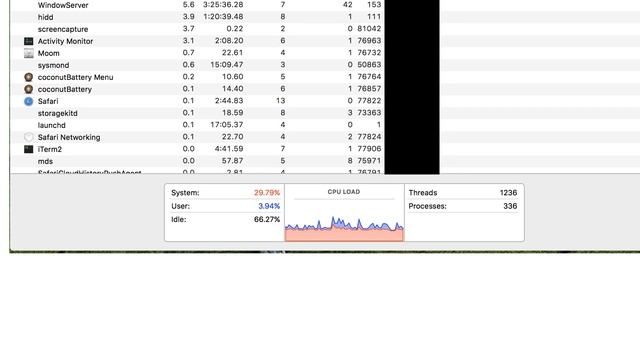Click Activity Monitor PID 76963

[369, 41]
